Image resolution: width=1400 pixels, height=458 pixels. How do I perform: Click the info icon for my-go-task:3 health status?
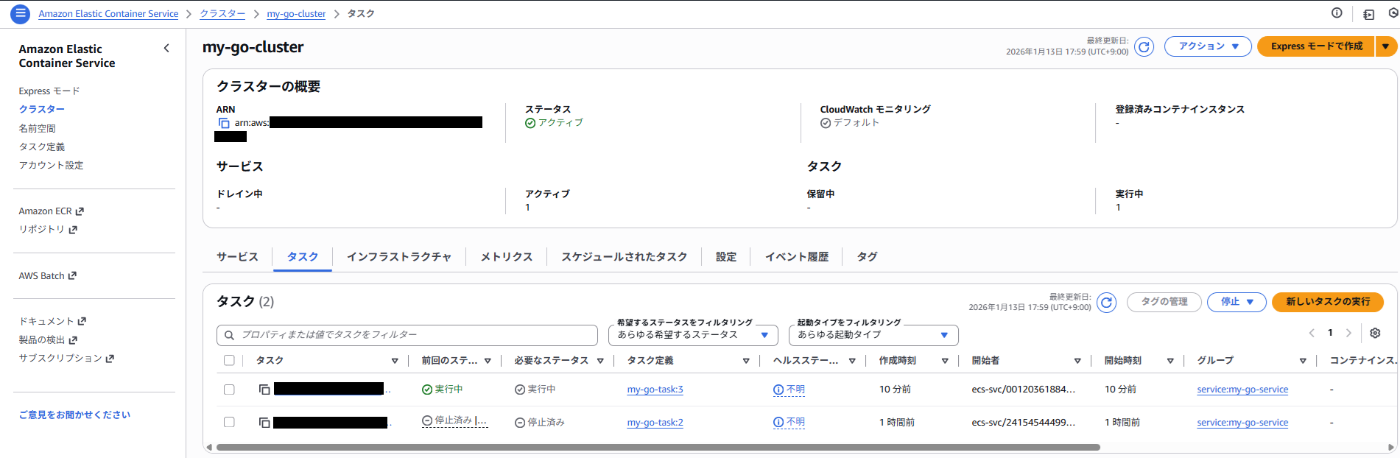coord(778,389)
